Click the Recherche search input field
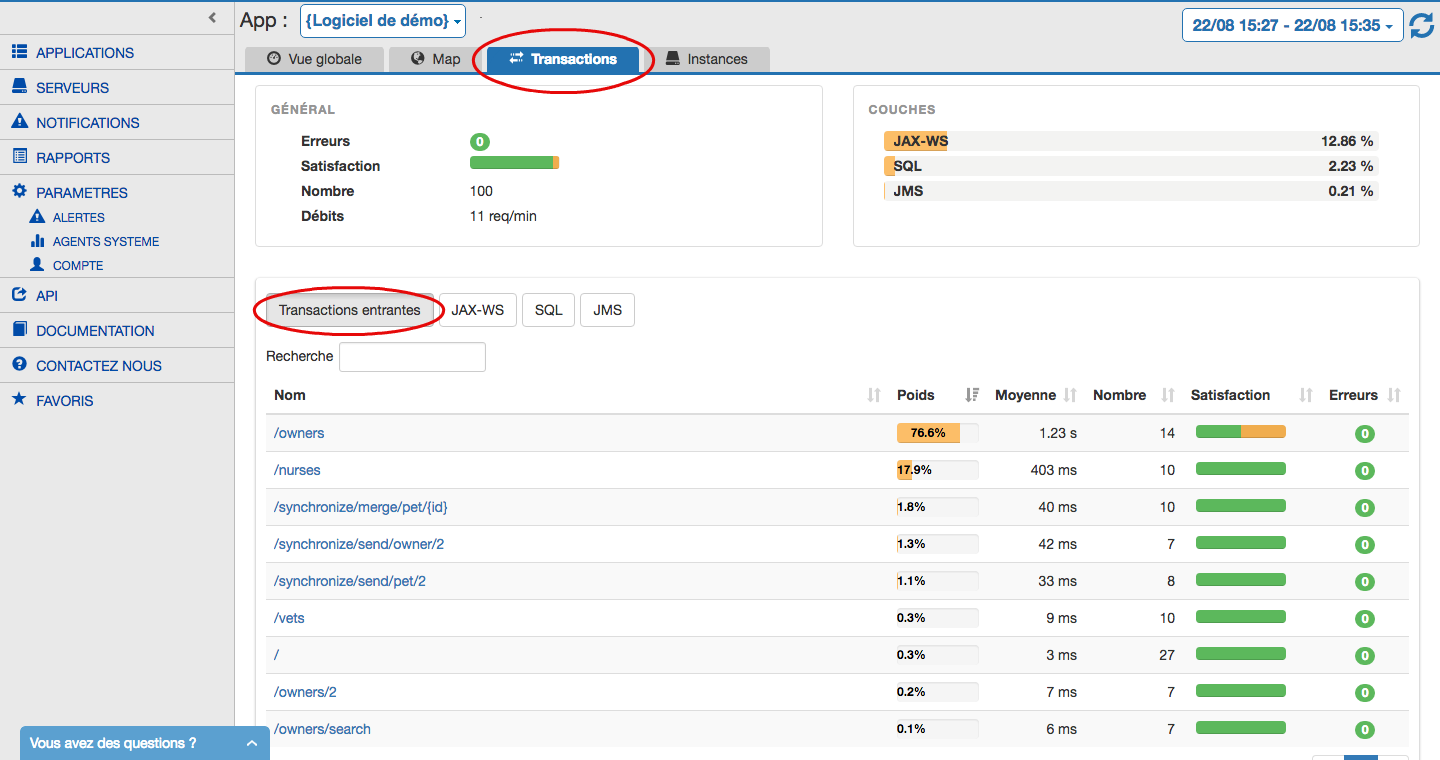The width and height of the screenshot is (1440, 760). [x=412, y=357]
